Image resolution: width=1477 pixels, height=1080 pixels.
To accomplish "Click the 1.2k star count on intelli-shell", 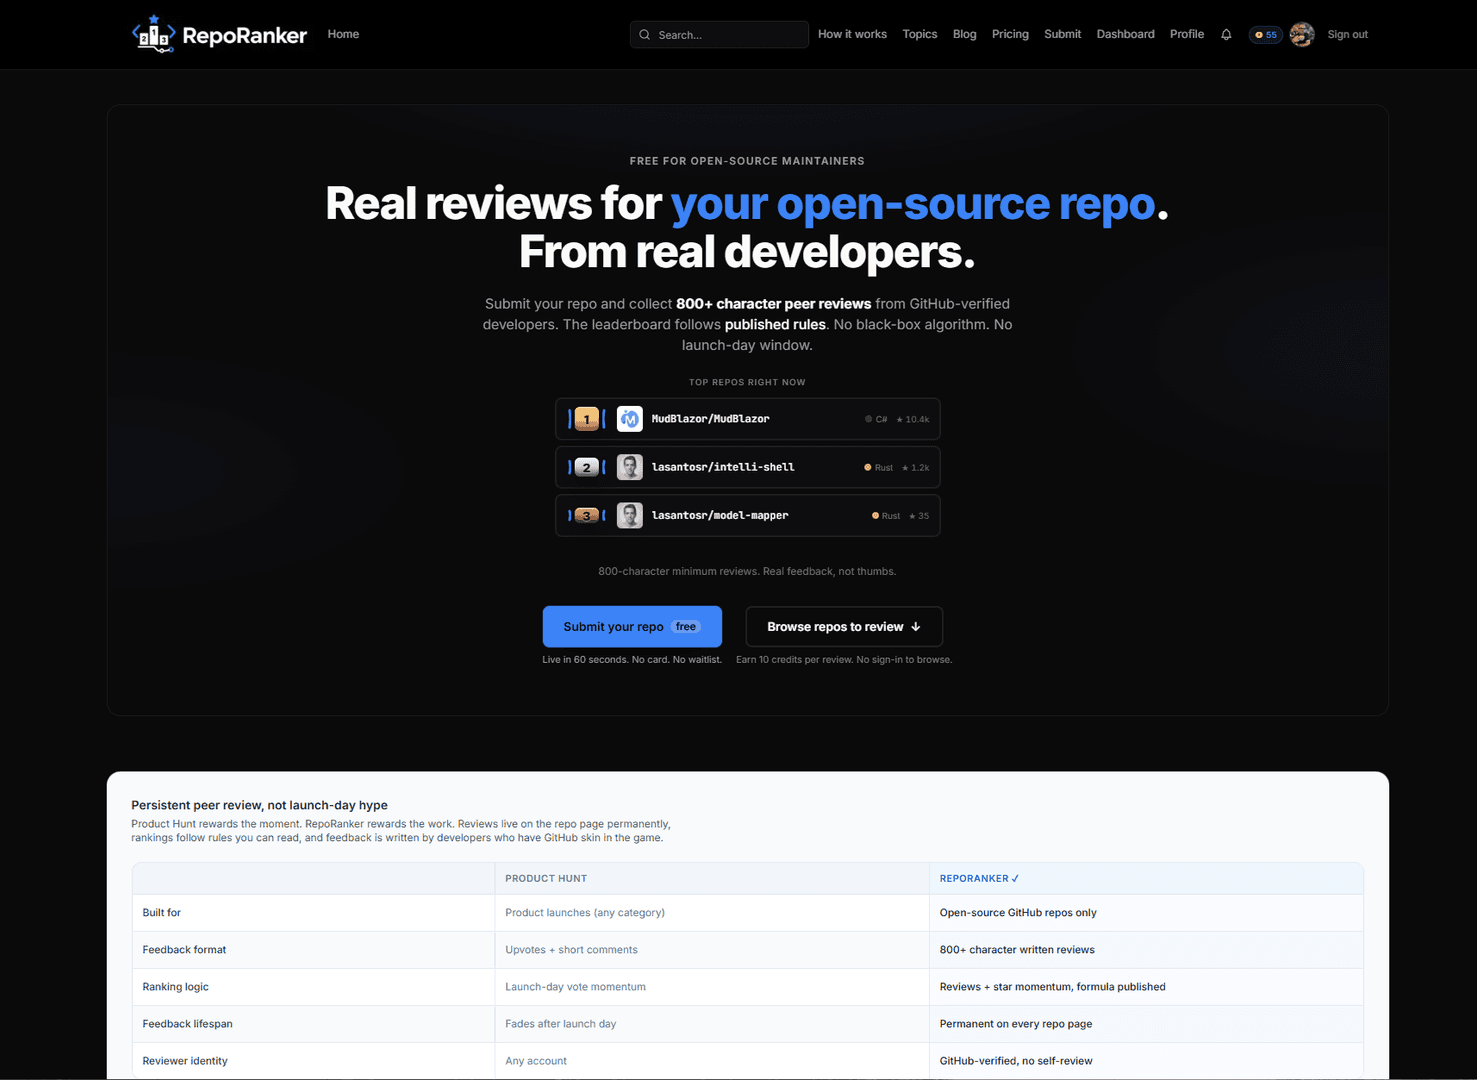I will (916, 468).
